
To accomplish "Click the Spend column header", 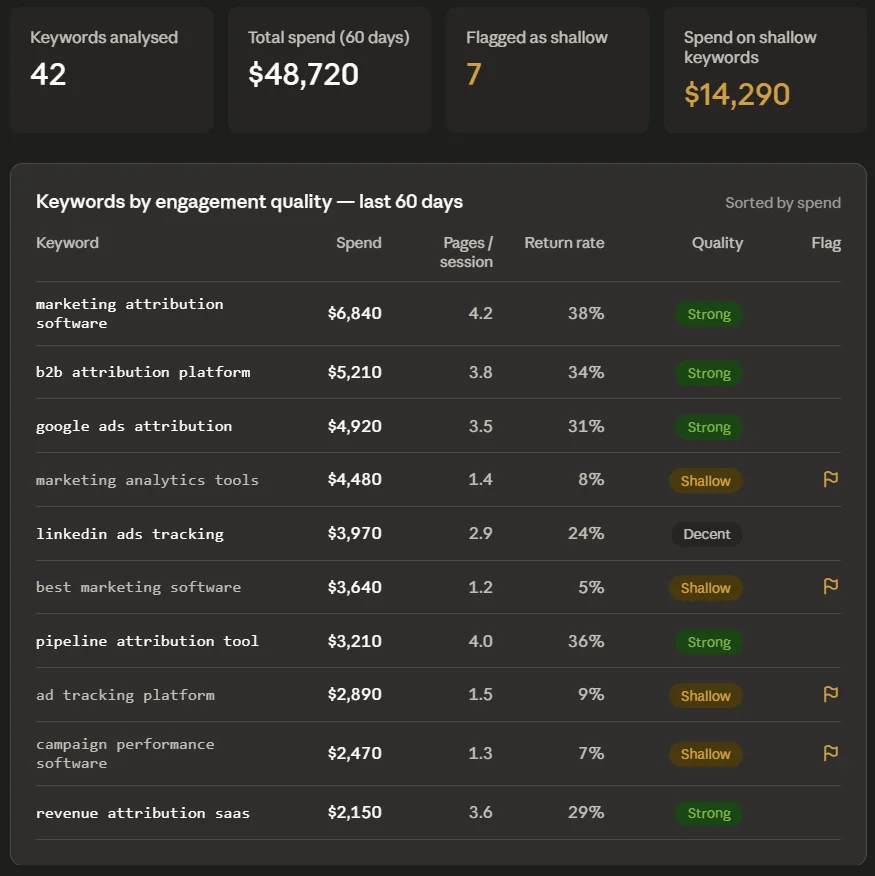I will pyautogui.click(x=359, y=243).
